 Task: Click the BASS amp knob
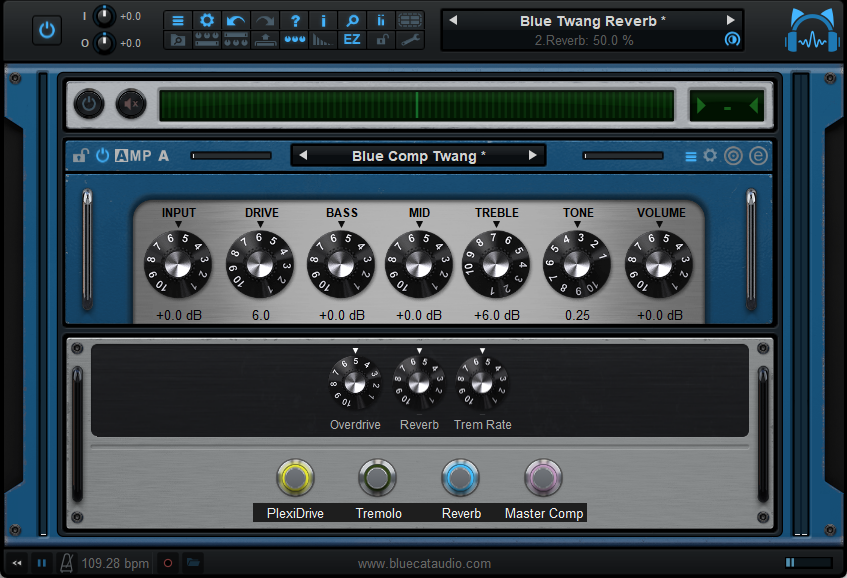pyautogui.click(x=341, y=265)
